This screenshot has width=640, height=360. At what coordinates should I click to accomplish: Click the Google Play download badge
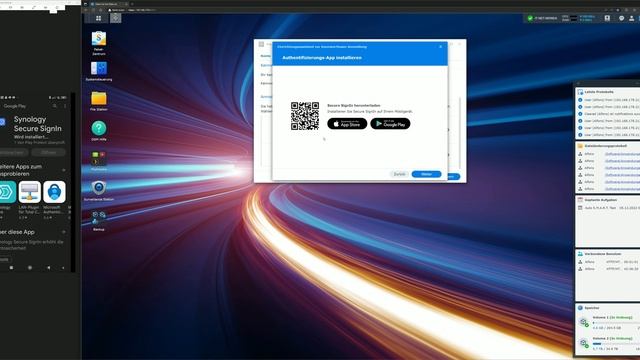coord(390,124)
